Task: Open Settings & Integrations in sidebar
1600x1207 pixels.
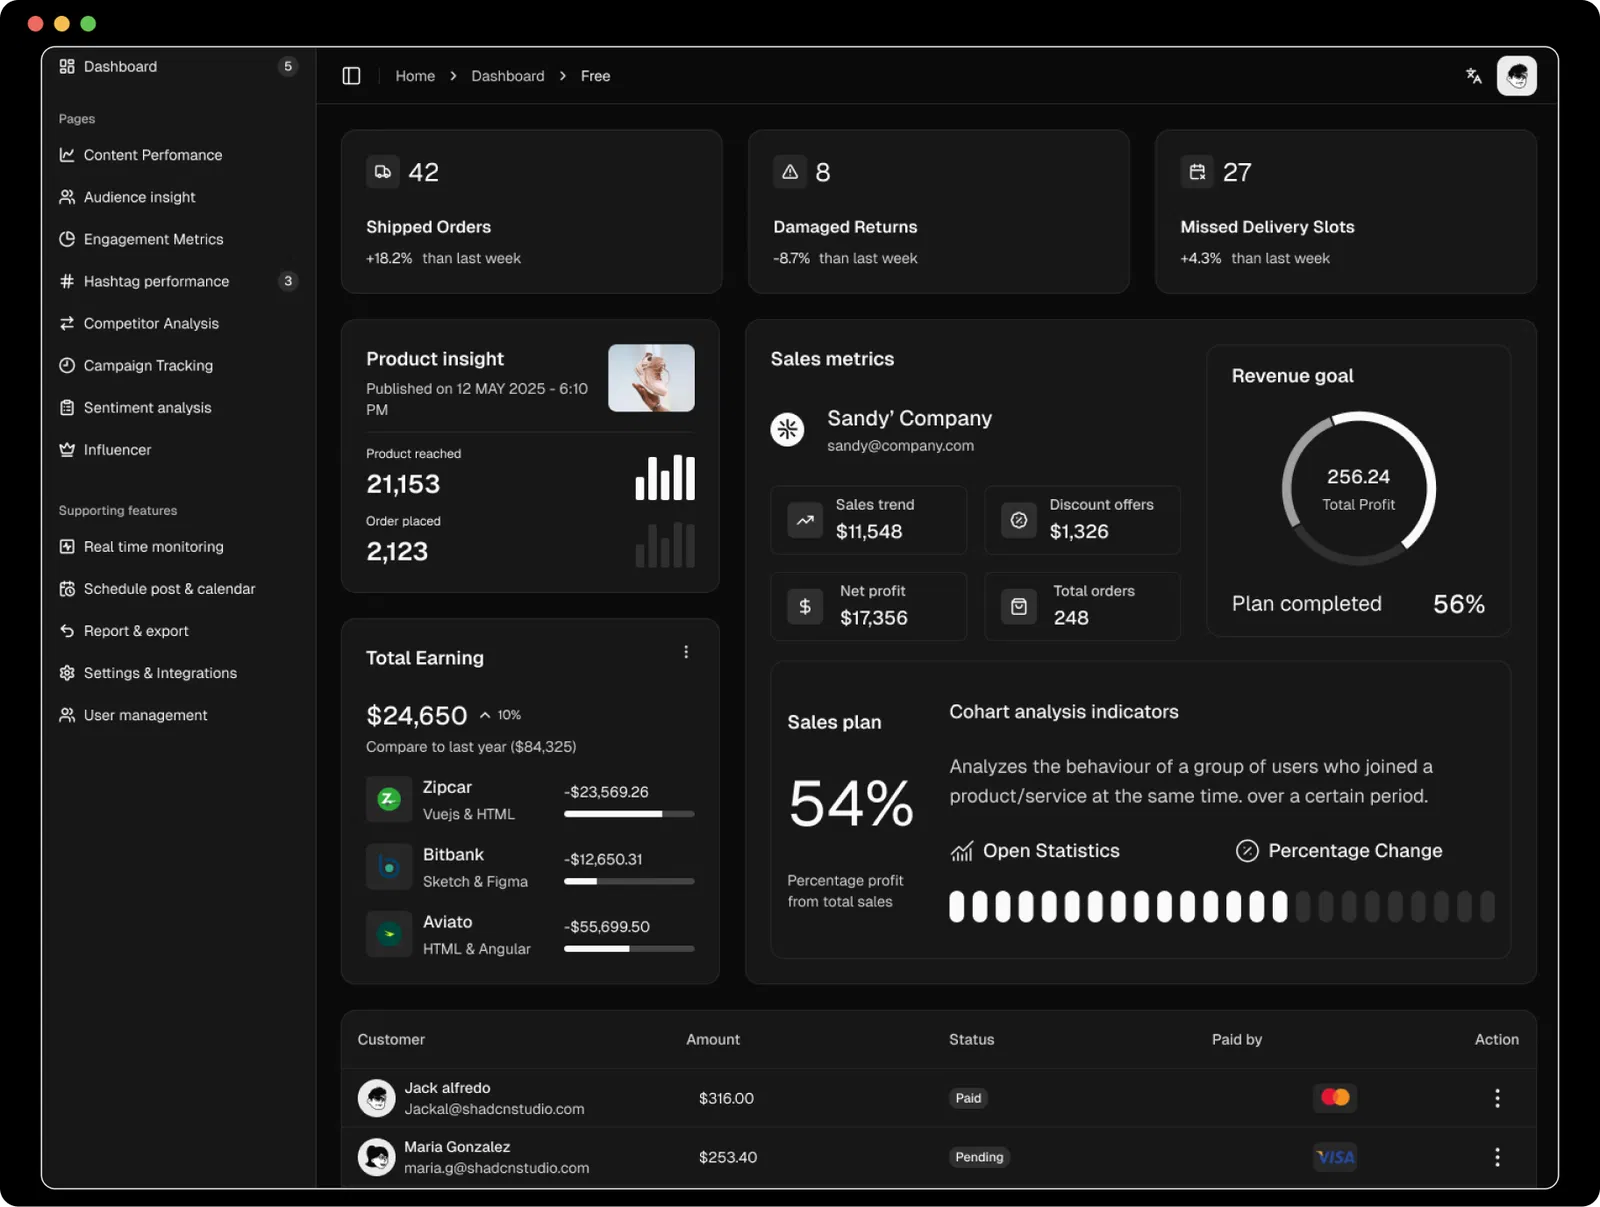Action: point(160,673)
